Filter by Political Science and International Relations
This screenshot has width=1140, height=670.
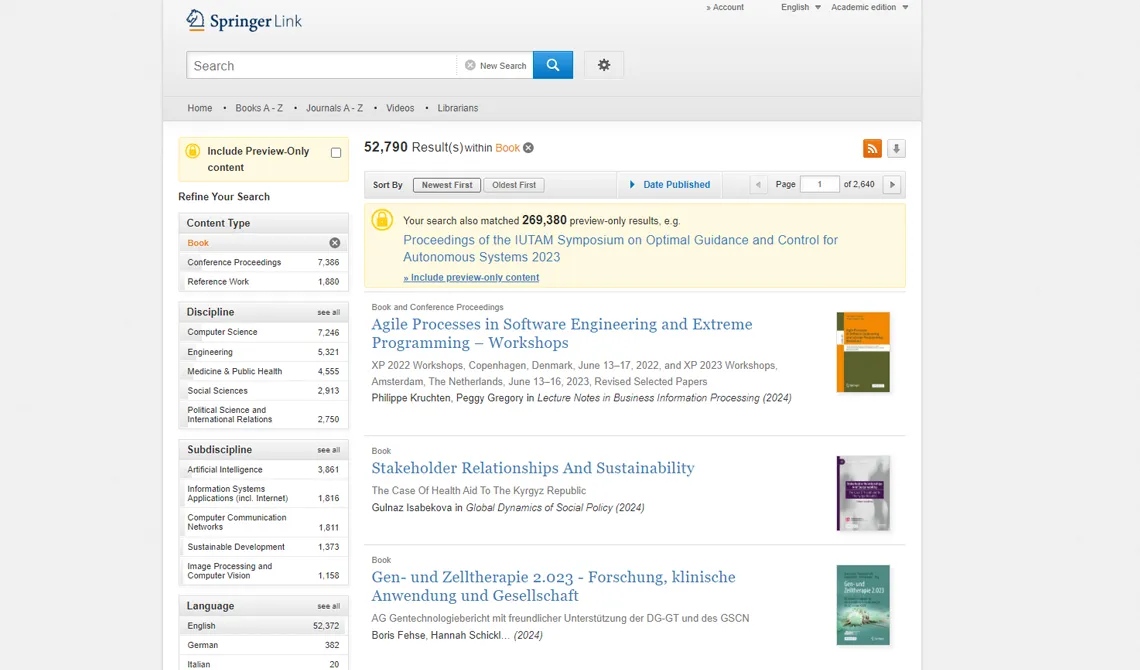pos(263,414)
